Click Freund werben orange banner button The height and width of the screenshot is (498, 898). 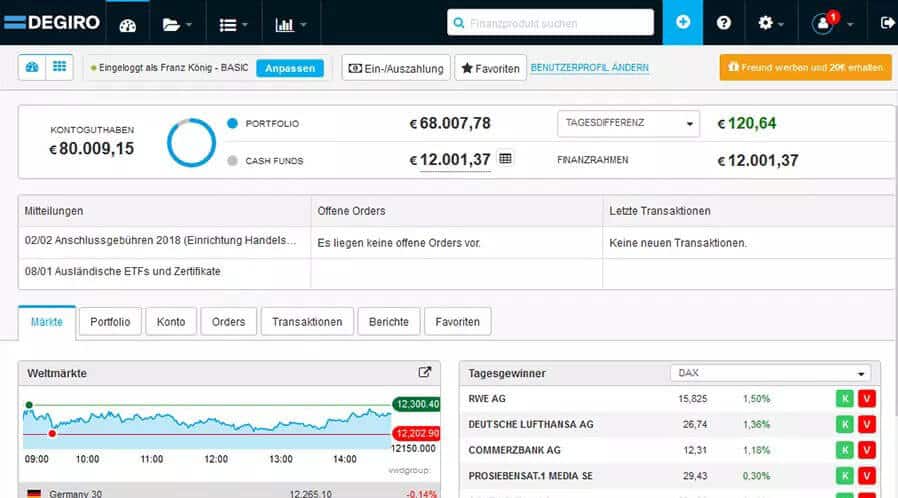[x=805, y=67]
